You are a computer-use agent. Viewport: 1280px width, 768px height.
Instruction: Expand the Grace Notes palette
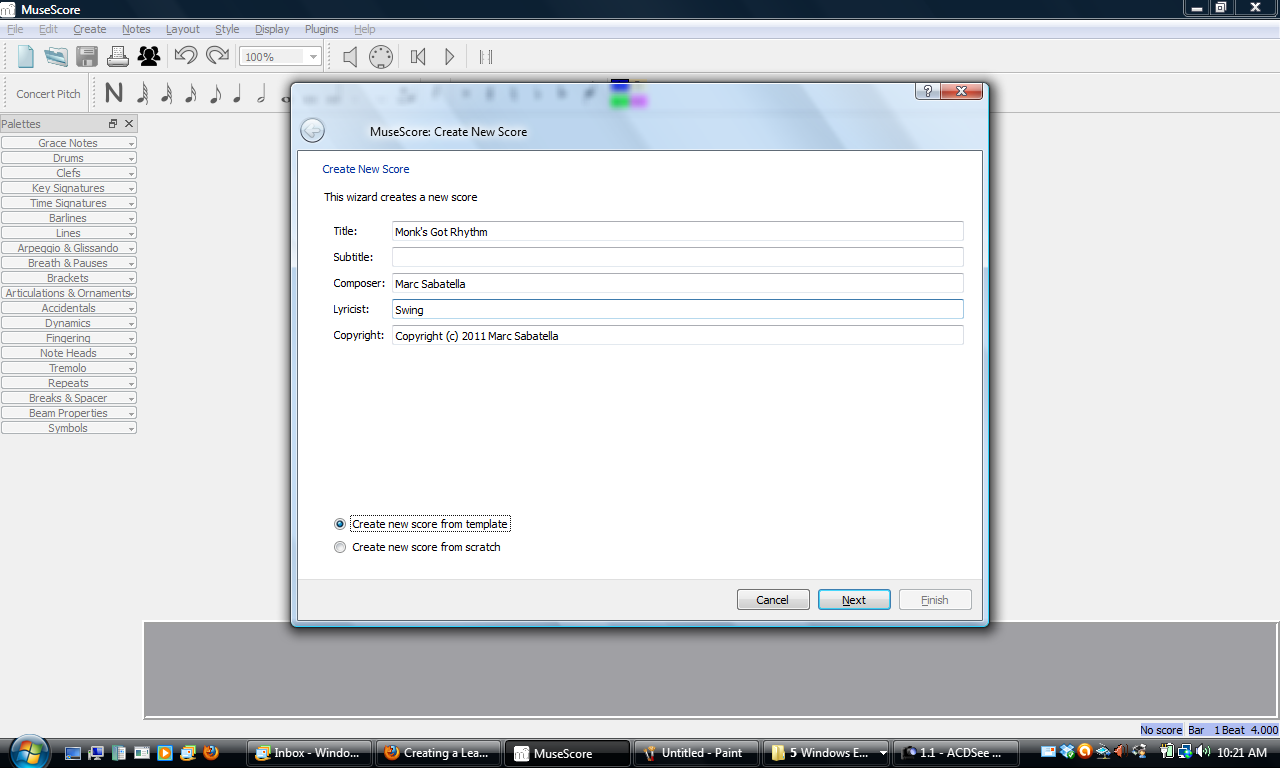(x=69, y=143)
